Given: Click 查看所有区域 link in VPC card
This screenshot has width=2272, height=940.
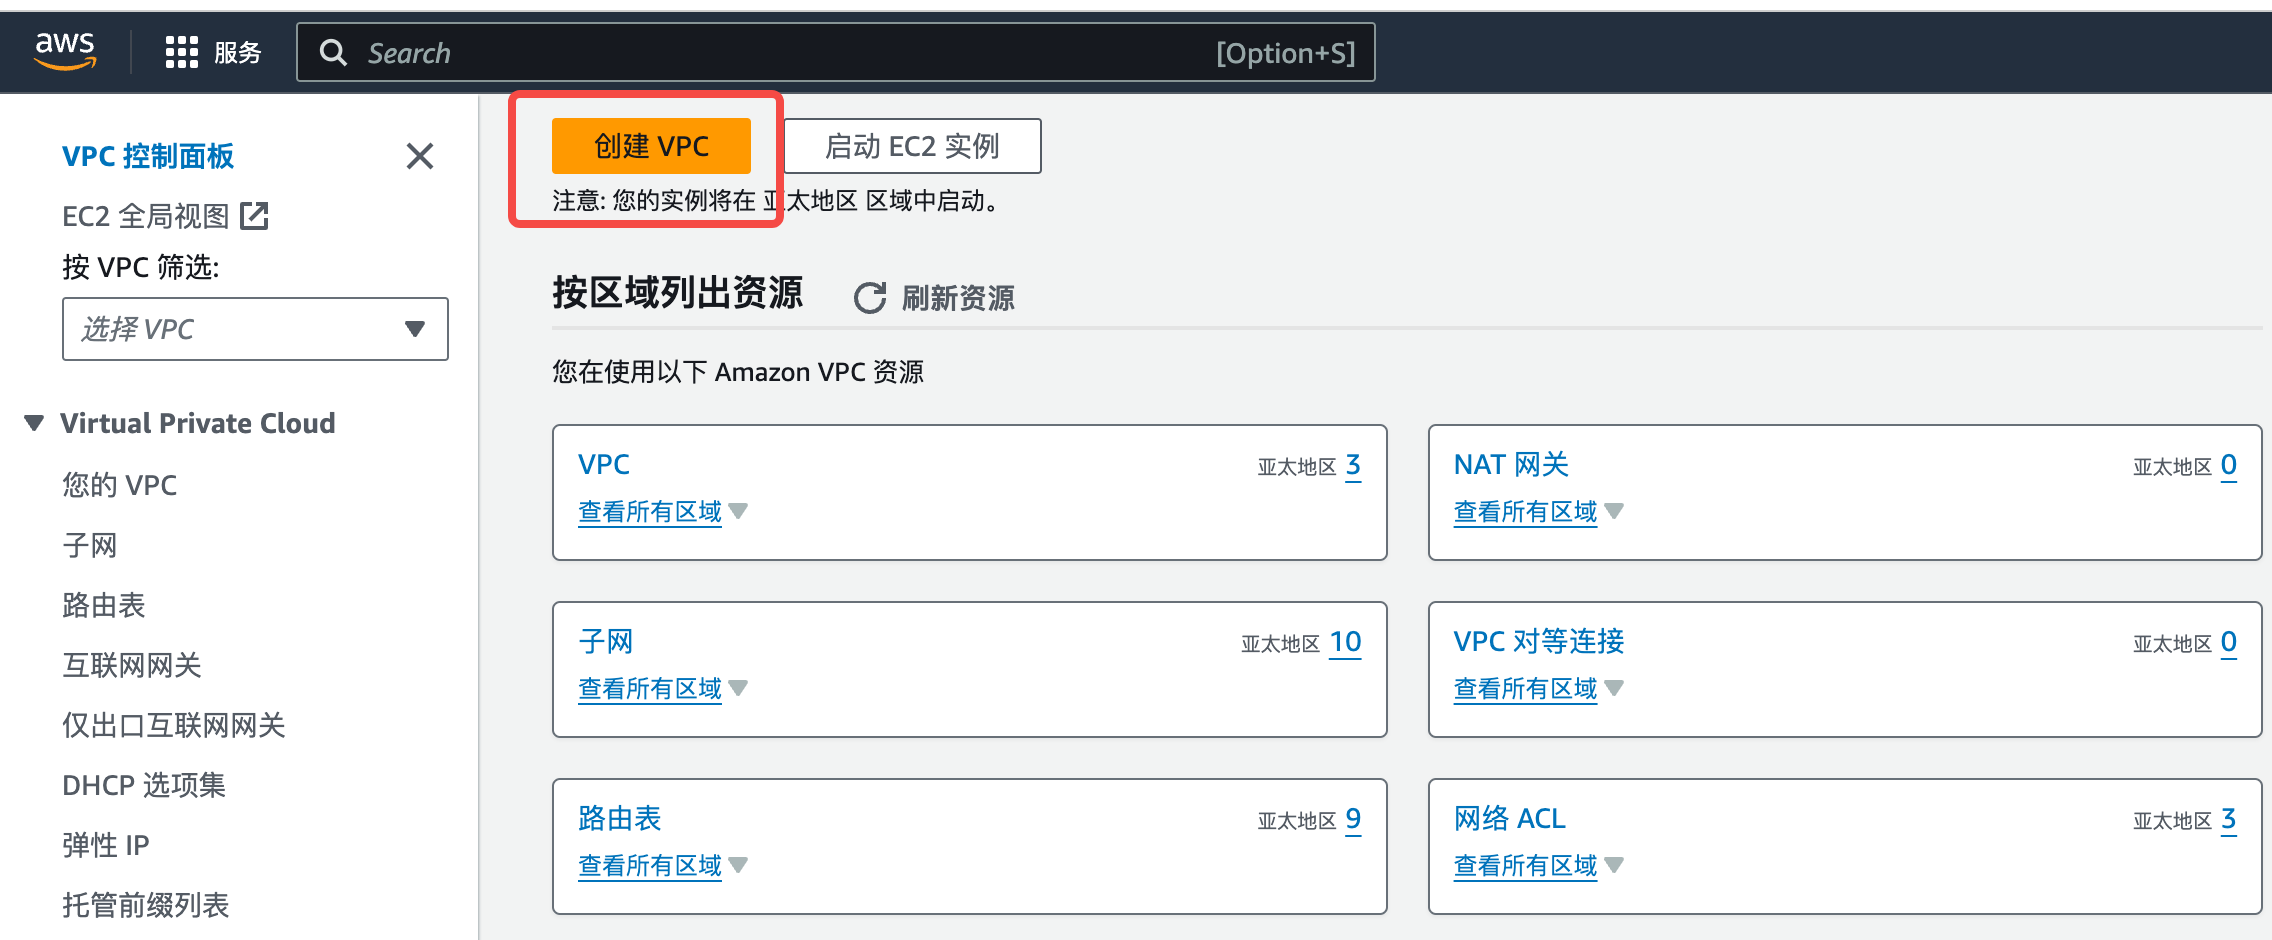Looking at the screenshot, I should point(650,512).
